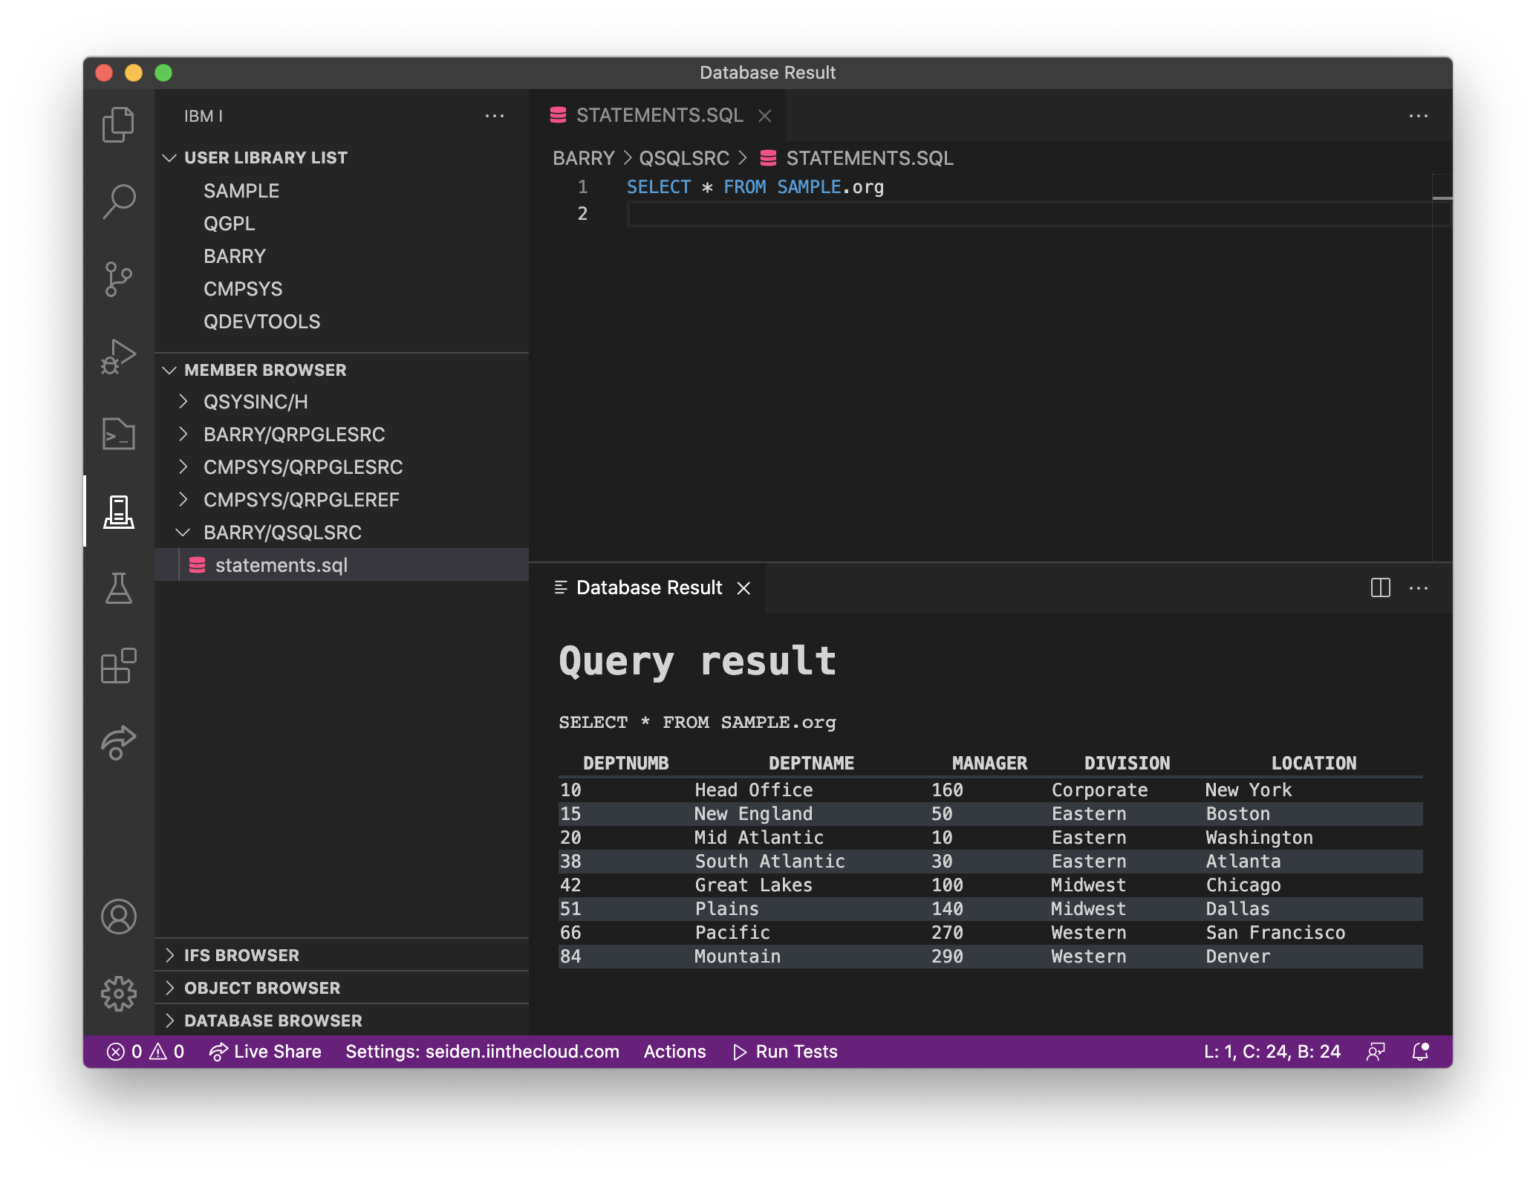Open the Run and Debug view

pos(119,356)
